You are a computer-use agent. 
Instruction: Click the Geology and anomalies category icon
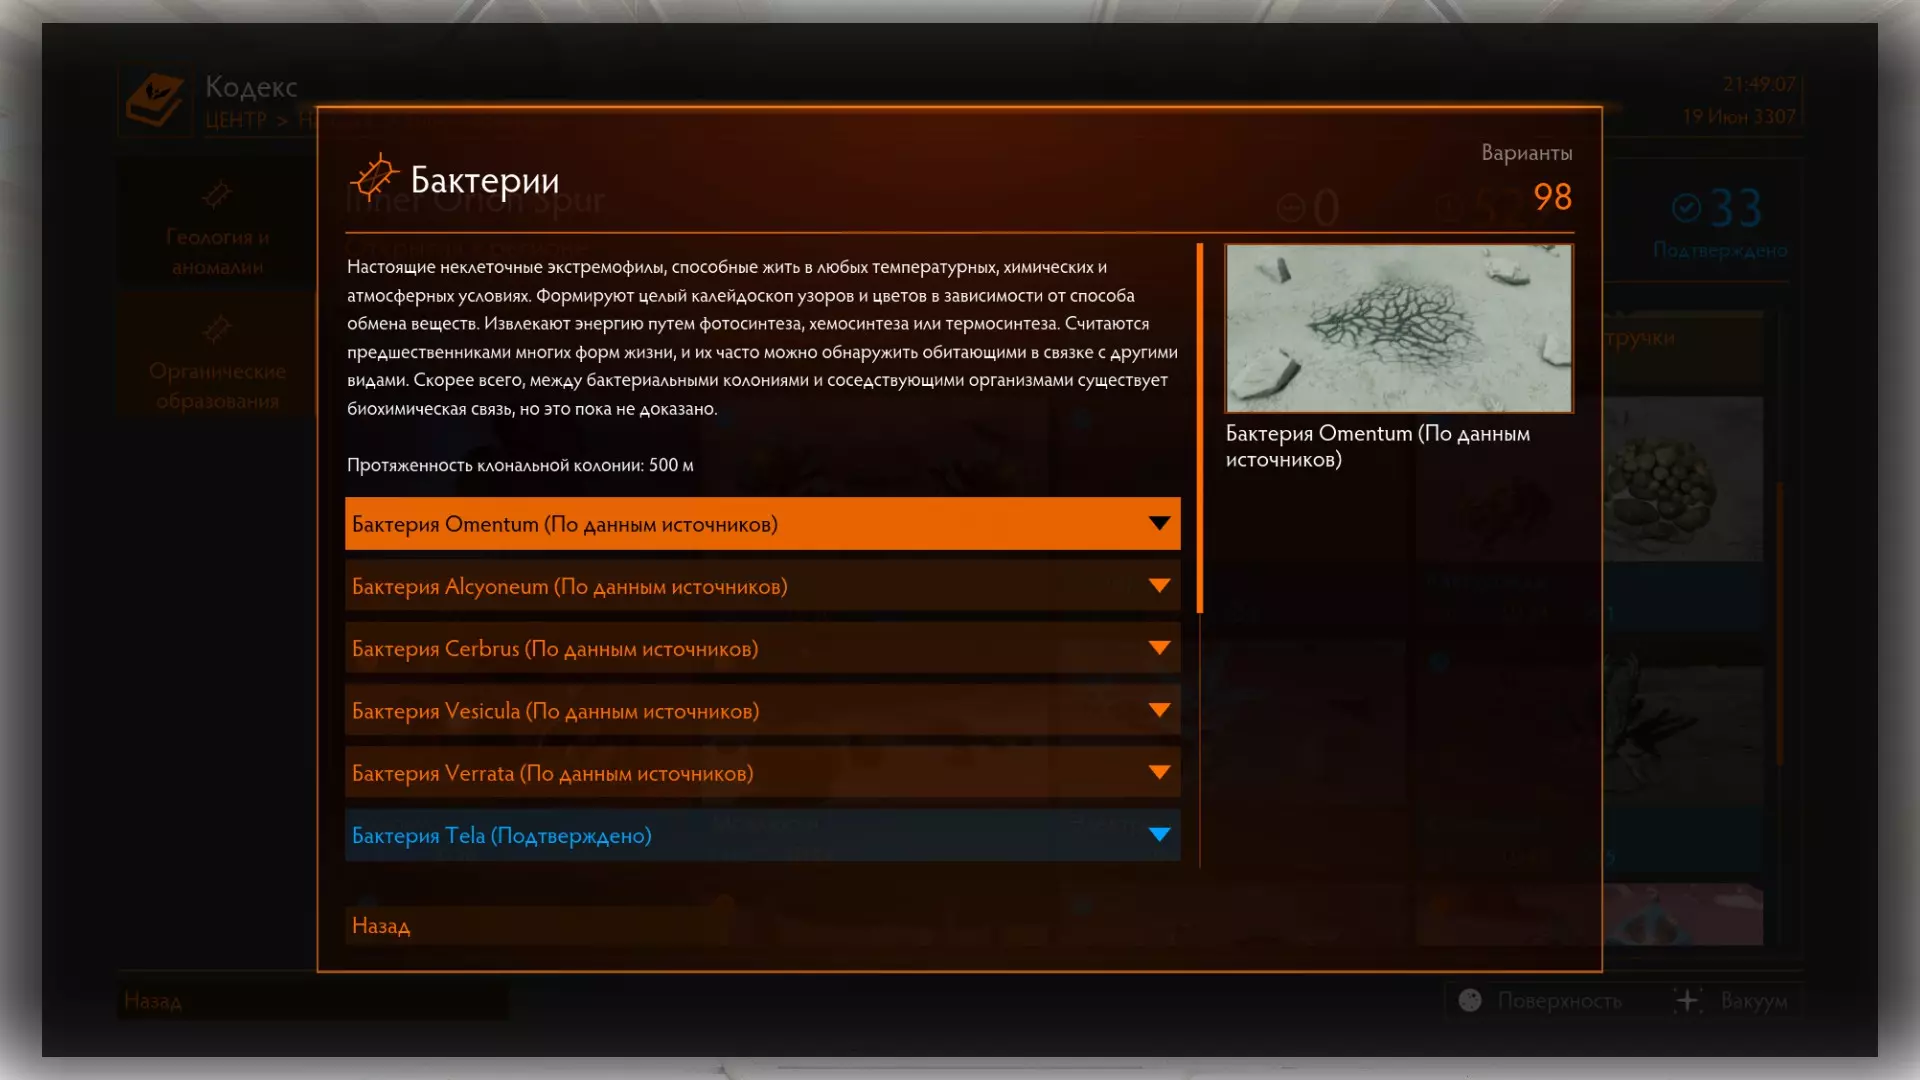click(x=217, y=194)
